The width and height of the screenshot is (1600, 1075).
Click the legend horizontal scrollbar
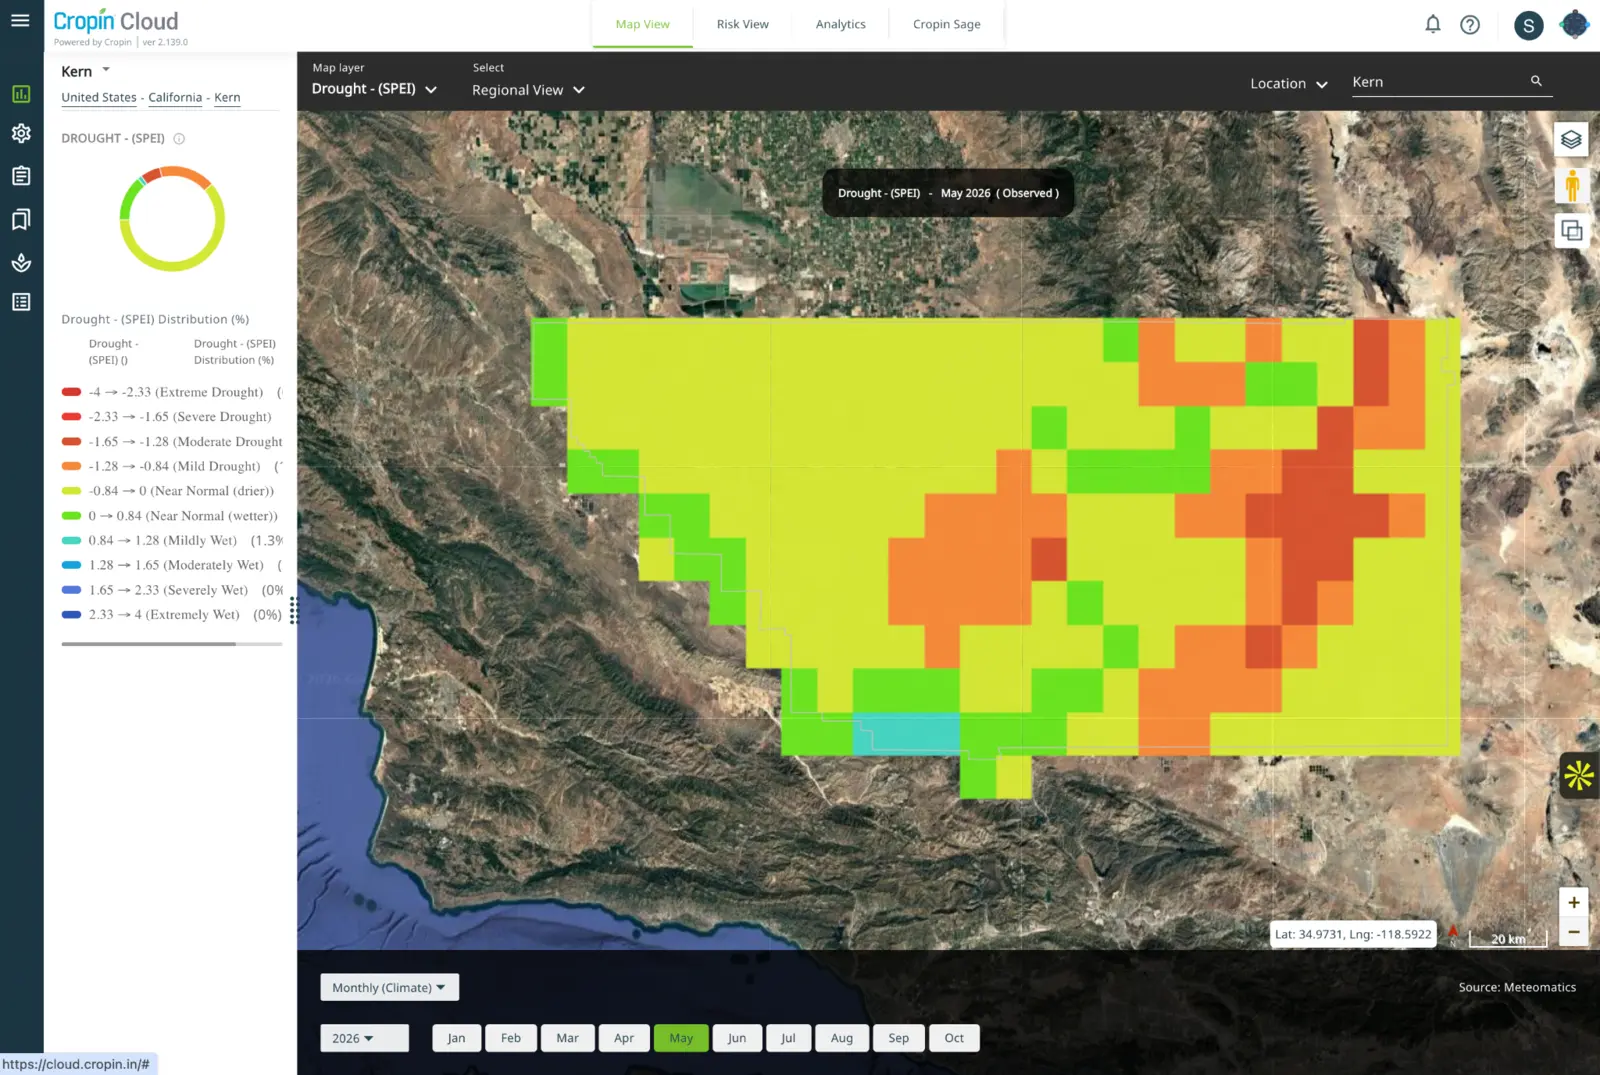[x=149, y=644]
